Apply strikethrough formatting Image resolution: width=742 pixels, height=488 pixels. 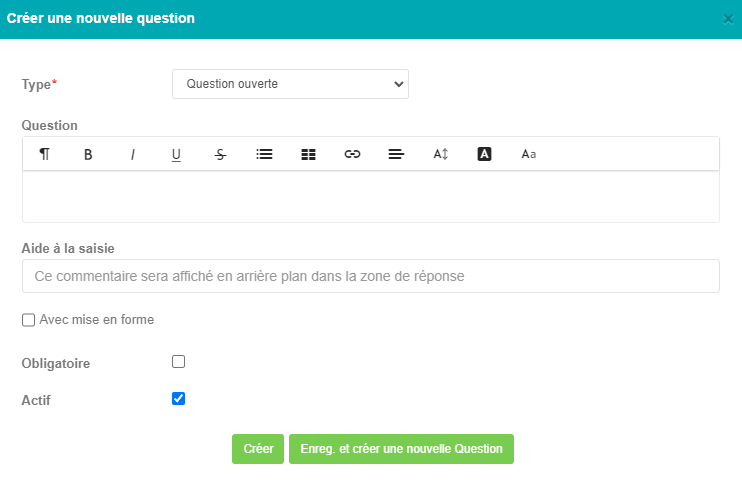[220, 154]
